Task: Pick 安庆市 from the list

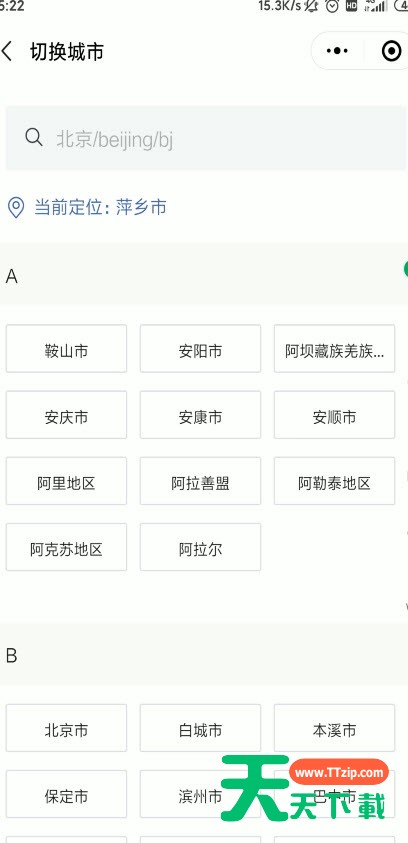Action: click(x=66, y=415)
